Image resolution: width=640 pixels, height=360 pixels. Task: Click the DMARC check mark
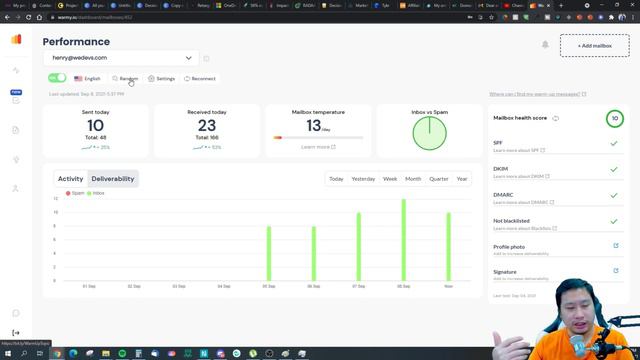pos(614,196)
